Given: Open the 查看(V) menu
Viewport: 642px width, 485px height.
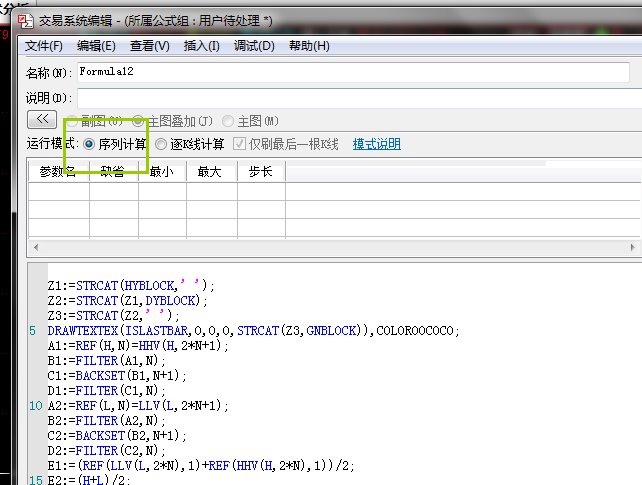Looking at the screenshot, I should (x=149, y=46).
